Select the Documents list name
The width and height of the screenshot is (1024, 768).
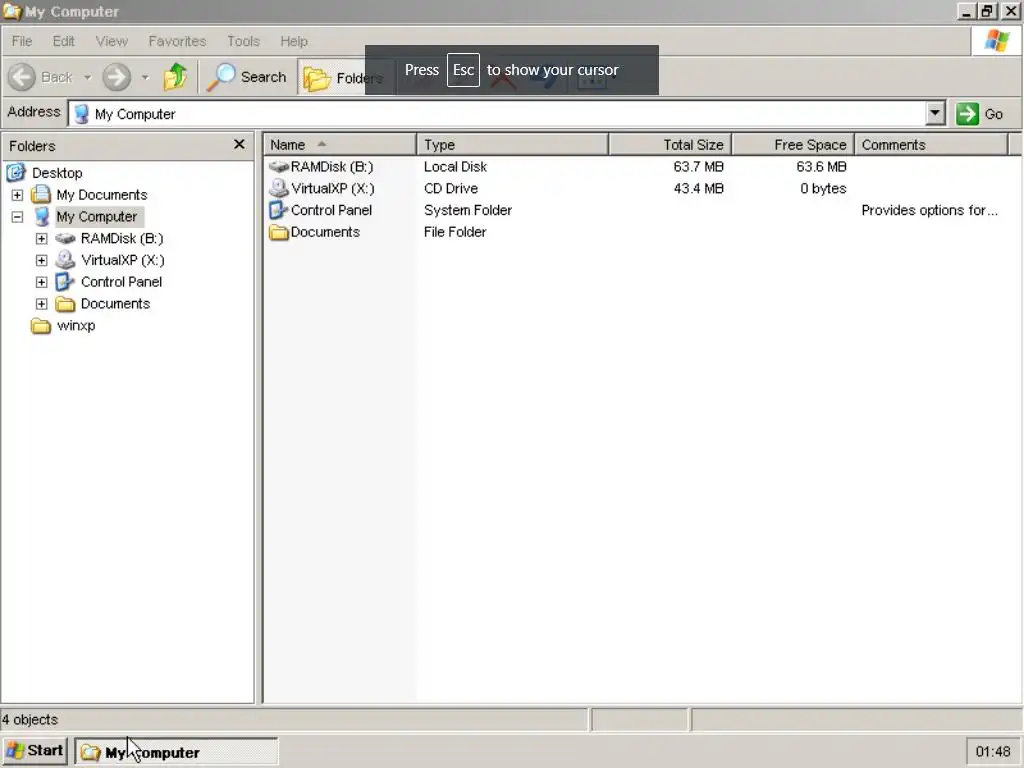(x=325, y=232)
